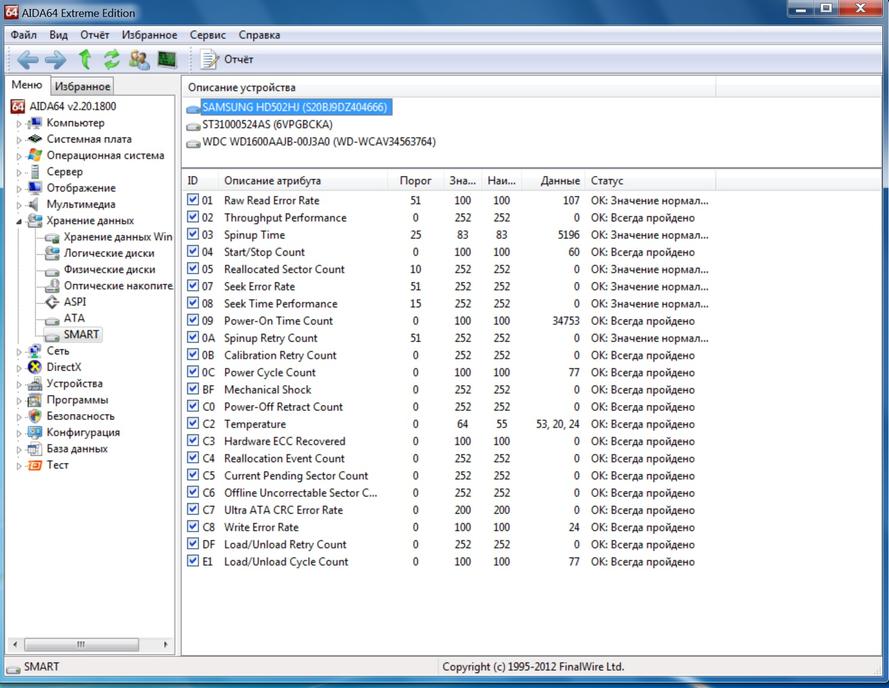The image size is (889, 688).
Task: Expand the Отображение tree node
Action: [19, 189]
